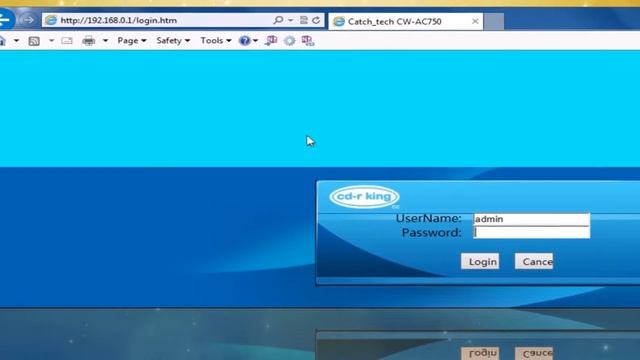Click the RSS Feeds icon
The image size is (640, 360).
tap(34, 41)
